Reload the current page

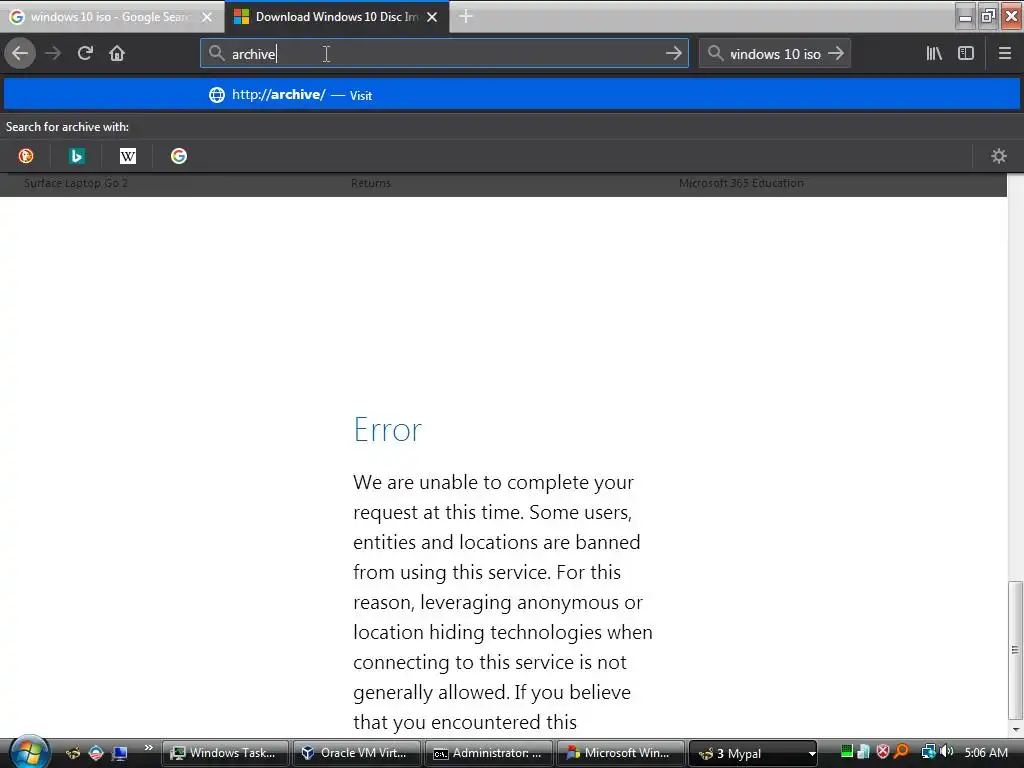pos(86,54)
